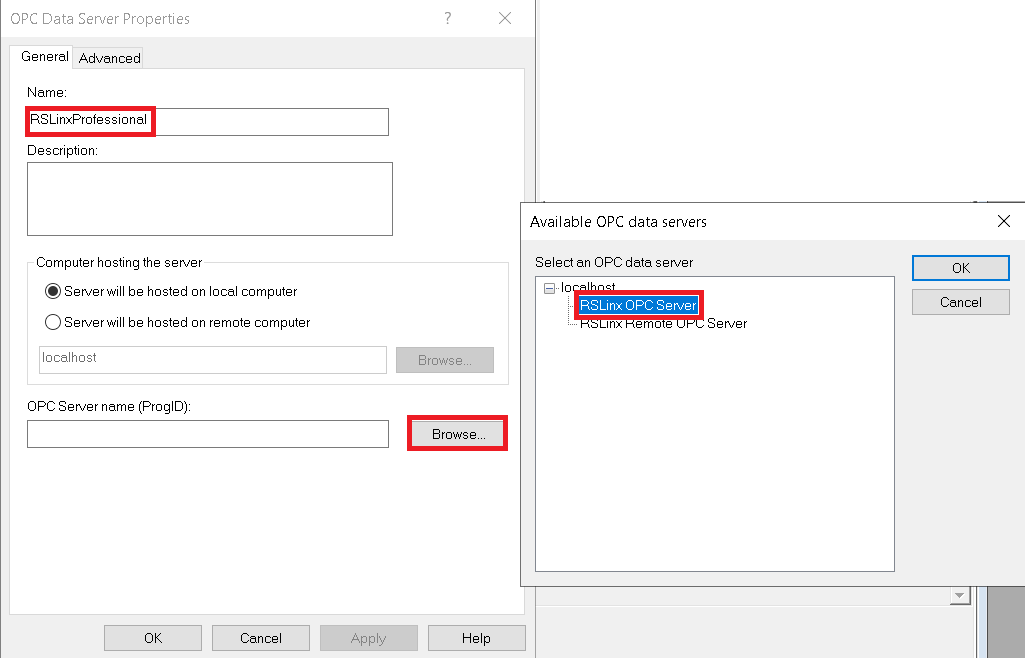This screenshot has width=1025, height=658.
Task: Open Help for the properties dialog
Action: point(477,638)
